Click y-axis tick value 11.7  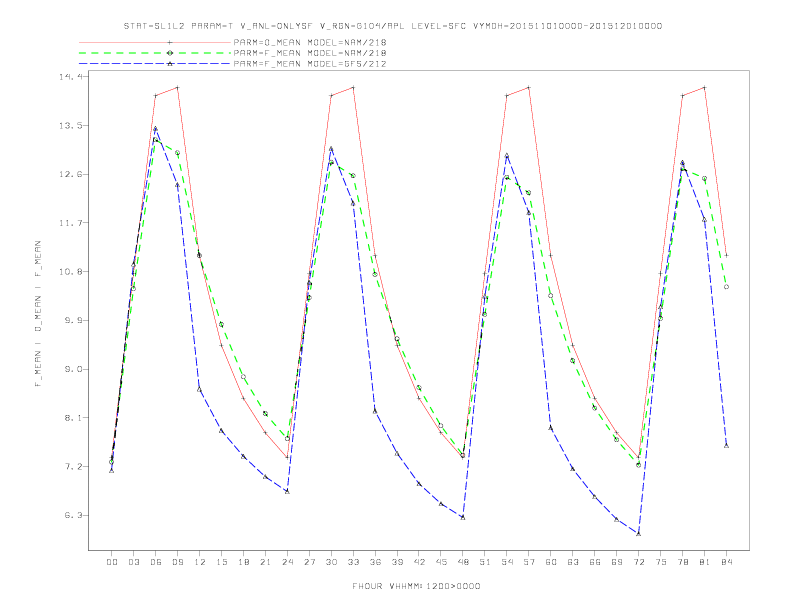coord(70,223)
